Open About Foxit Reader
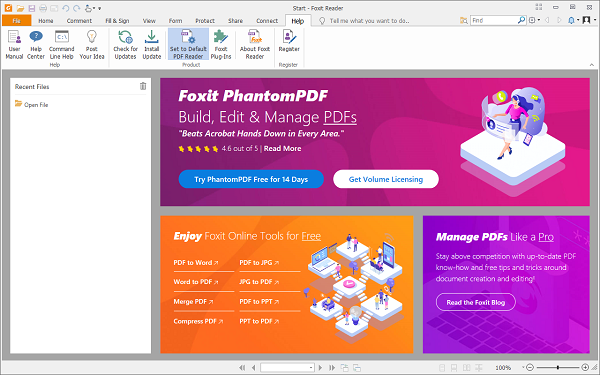The image size is (600, 375). coord(255,45)
